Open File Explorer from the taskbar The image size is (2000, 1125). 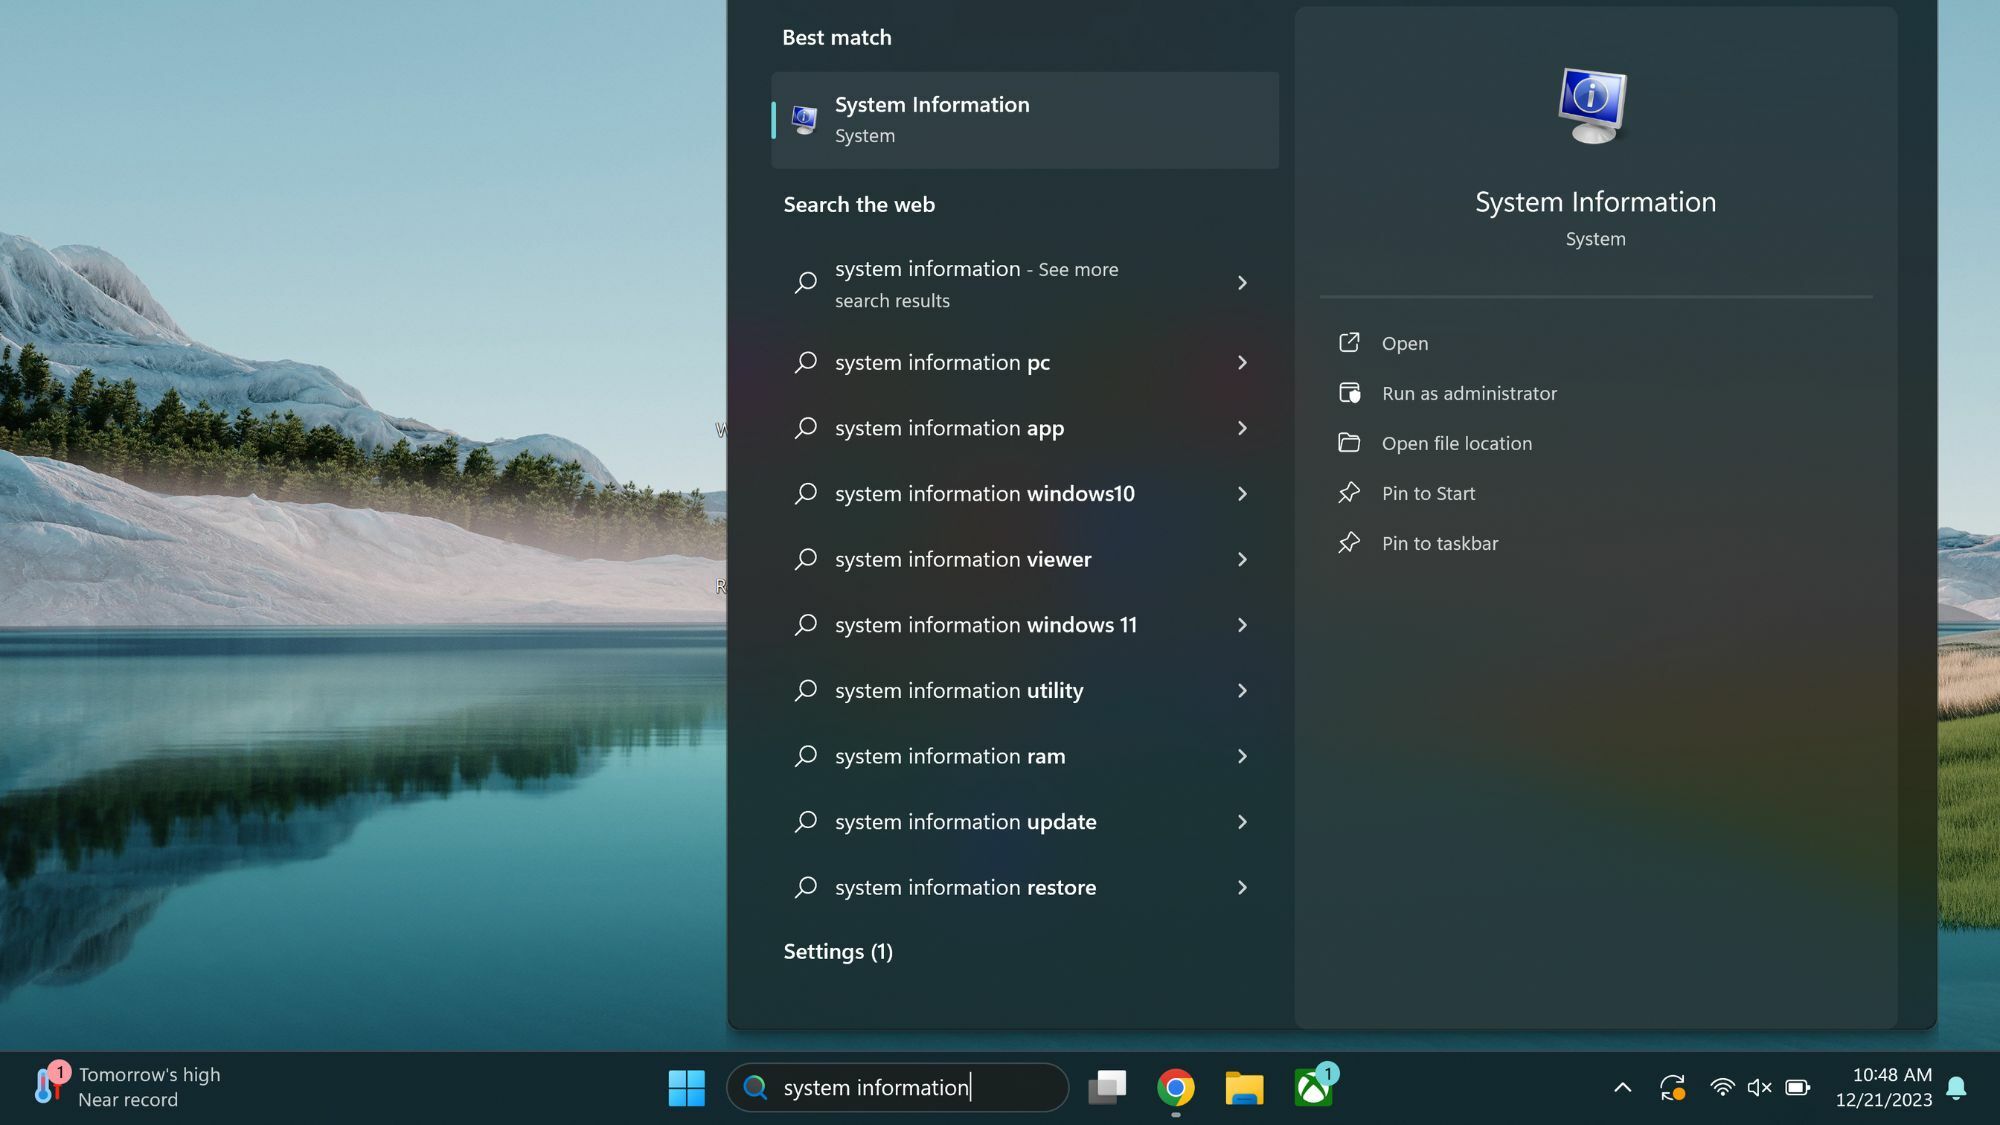(1244, 1087)
